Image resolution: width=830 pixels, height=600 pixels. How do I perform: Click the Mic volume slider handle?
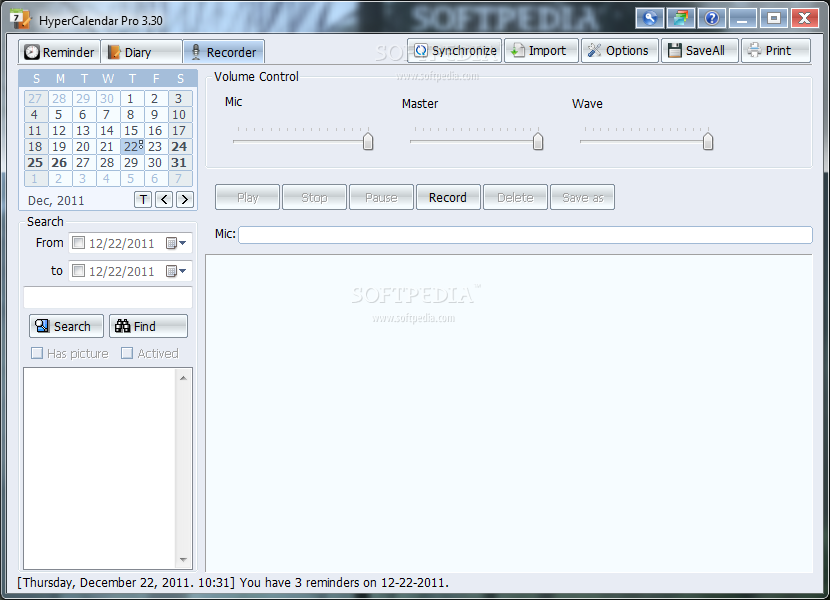tap(368, 141)
